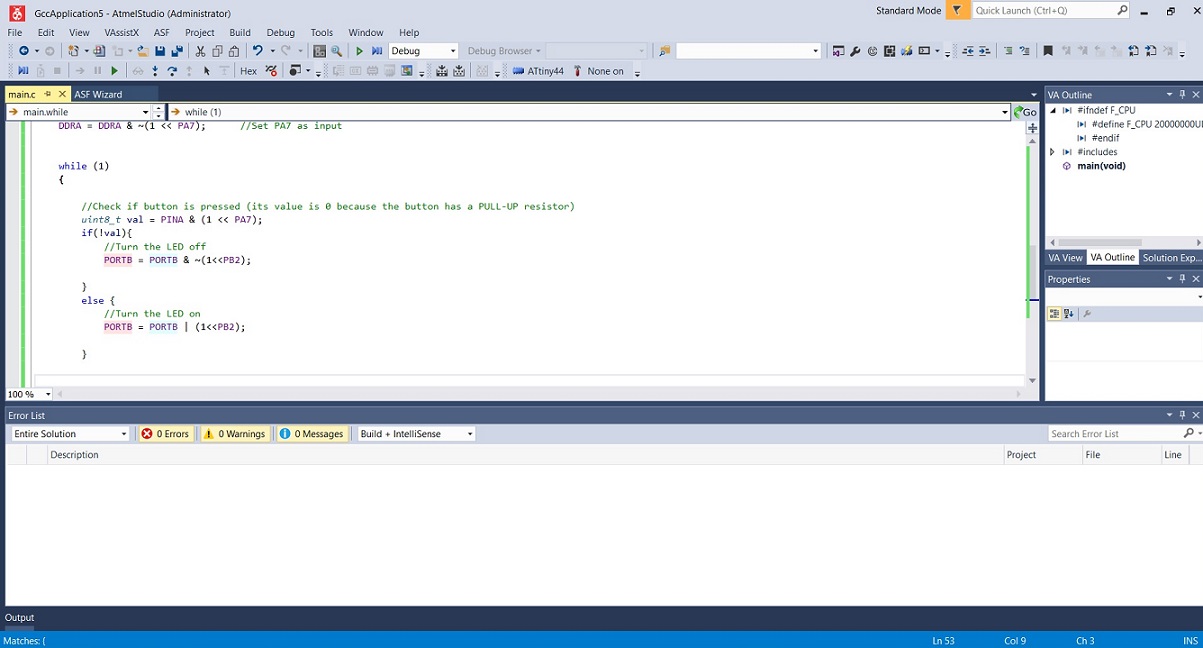Click the Navigate Backward arrow icon
This screenshot has height=648, width=1203.
[x=22, y=50]
